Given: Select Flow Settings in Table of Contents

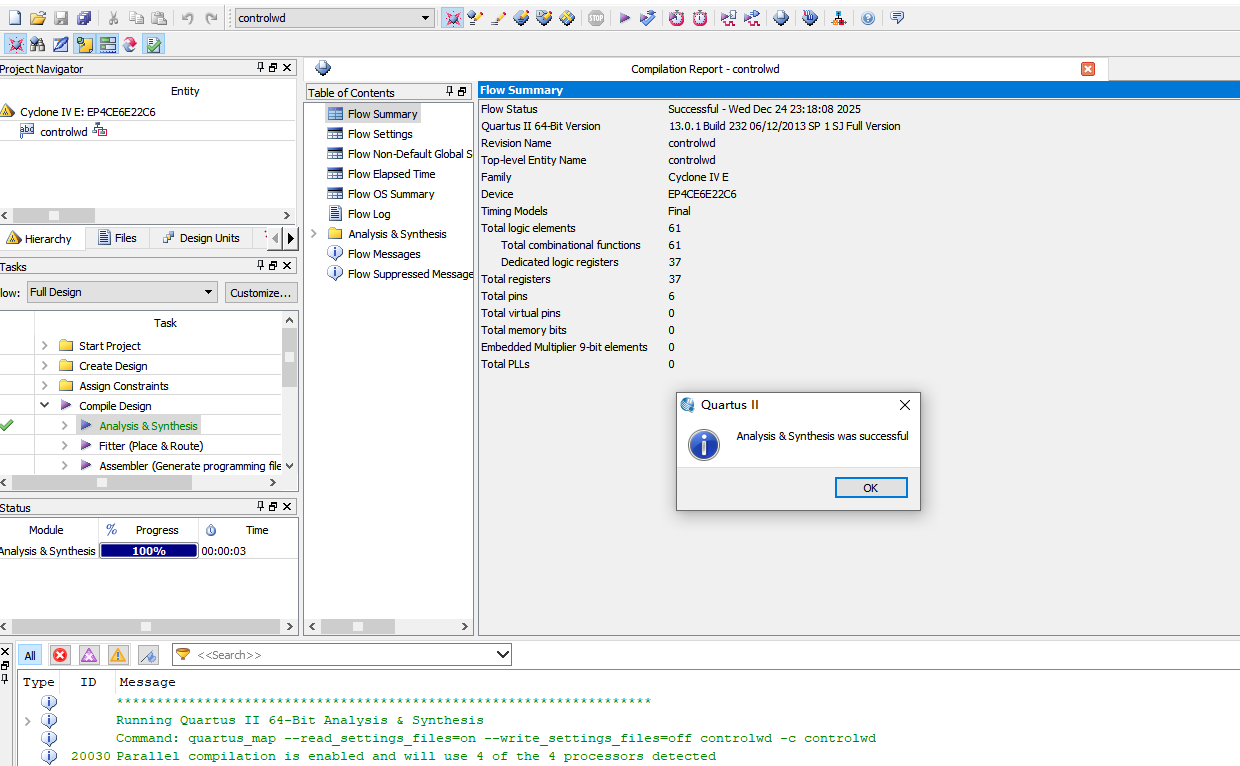Looking at the screenshot, I should coord(380,134).
